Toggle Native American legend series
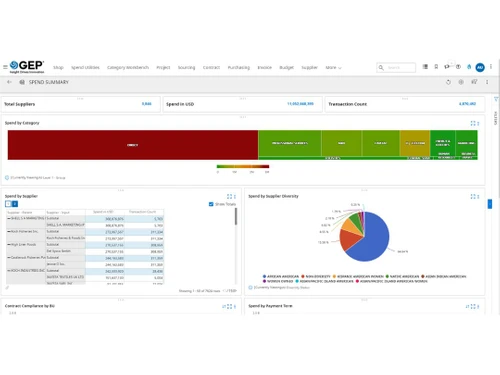Viewport: 500px width, 375px height. pos(402,276)
